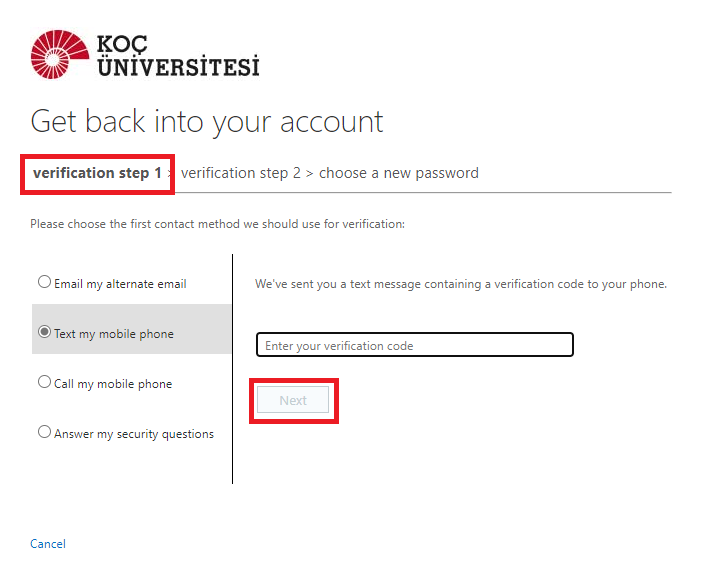Choose the 'Call my mobile phone' radio button
The image size is (714, 563).
[44, 382]
